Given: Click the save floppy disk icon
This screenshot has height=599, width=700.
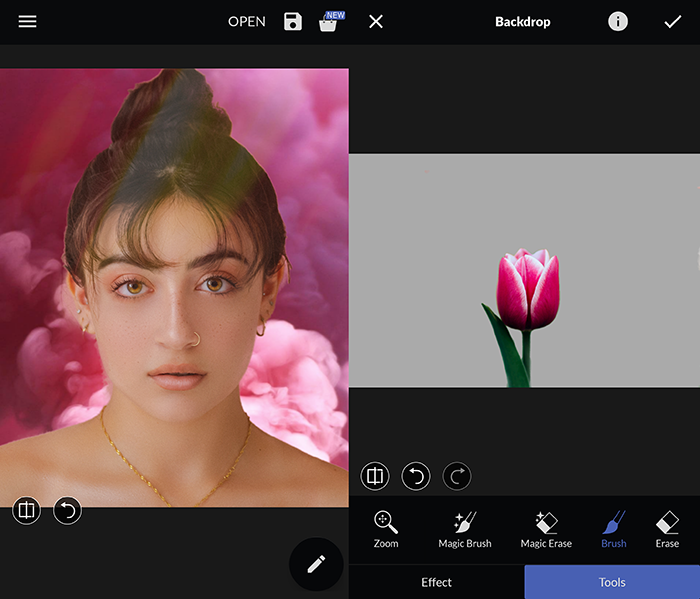Looking at the screenshot, I should coord(292,21).
